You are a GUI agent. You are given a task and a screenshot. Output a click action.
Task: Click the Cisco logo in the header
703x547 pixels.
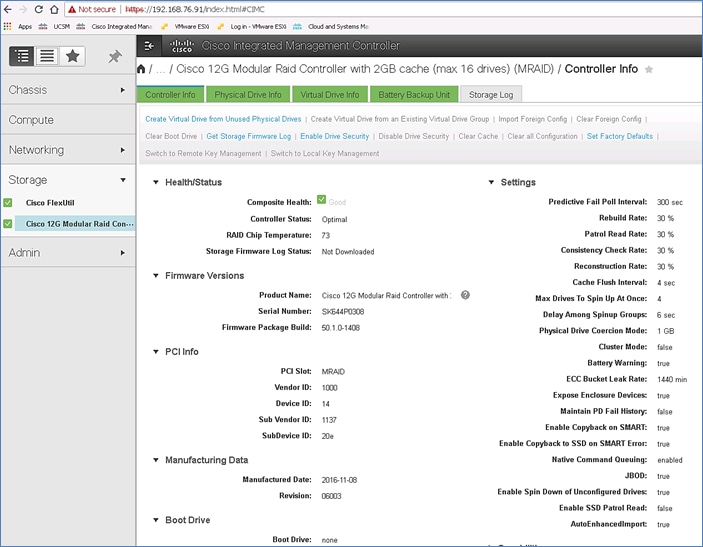tap(182, 46)
